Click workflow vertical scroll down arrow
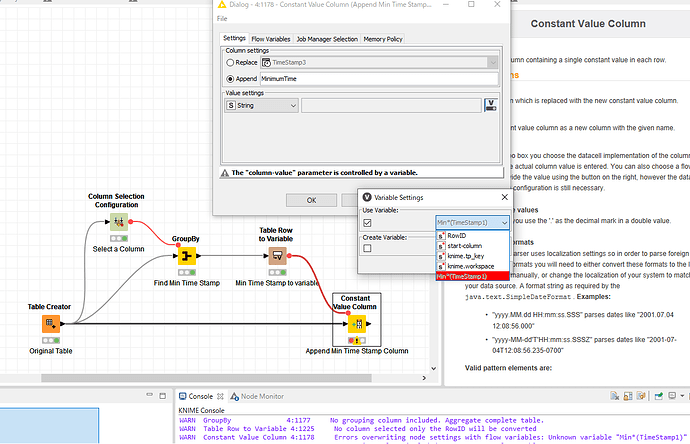Viewport: 690px width, 444px height. click(x=433, y=368)
